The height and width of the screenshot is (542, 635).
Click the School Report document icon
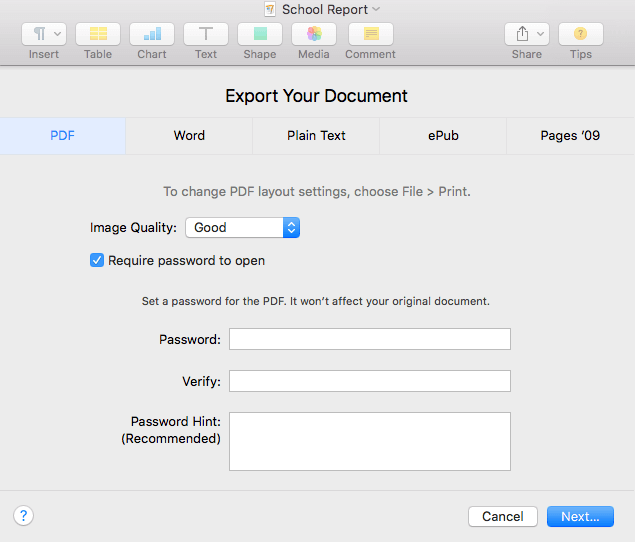[x=270, y=9]
